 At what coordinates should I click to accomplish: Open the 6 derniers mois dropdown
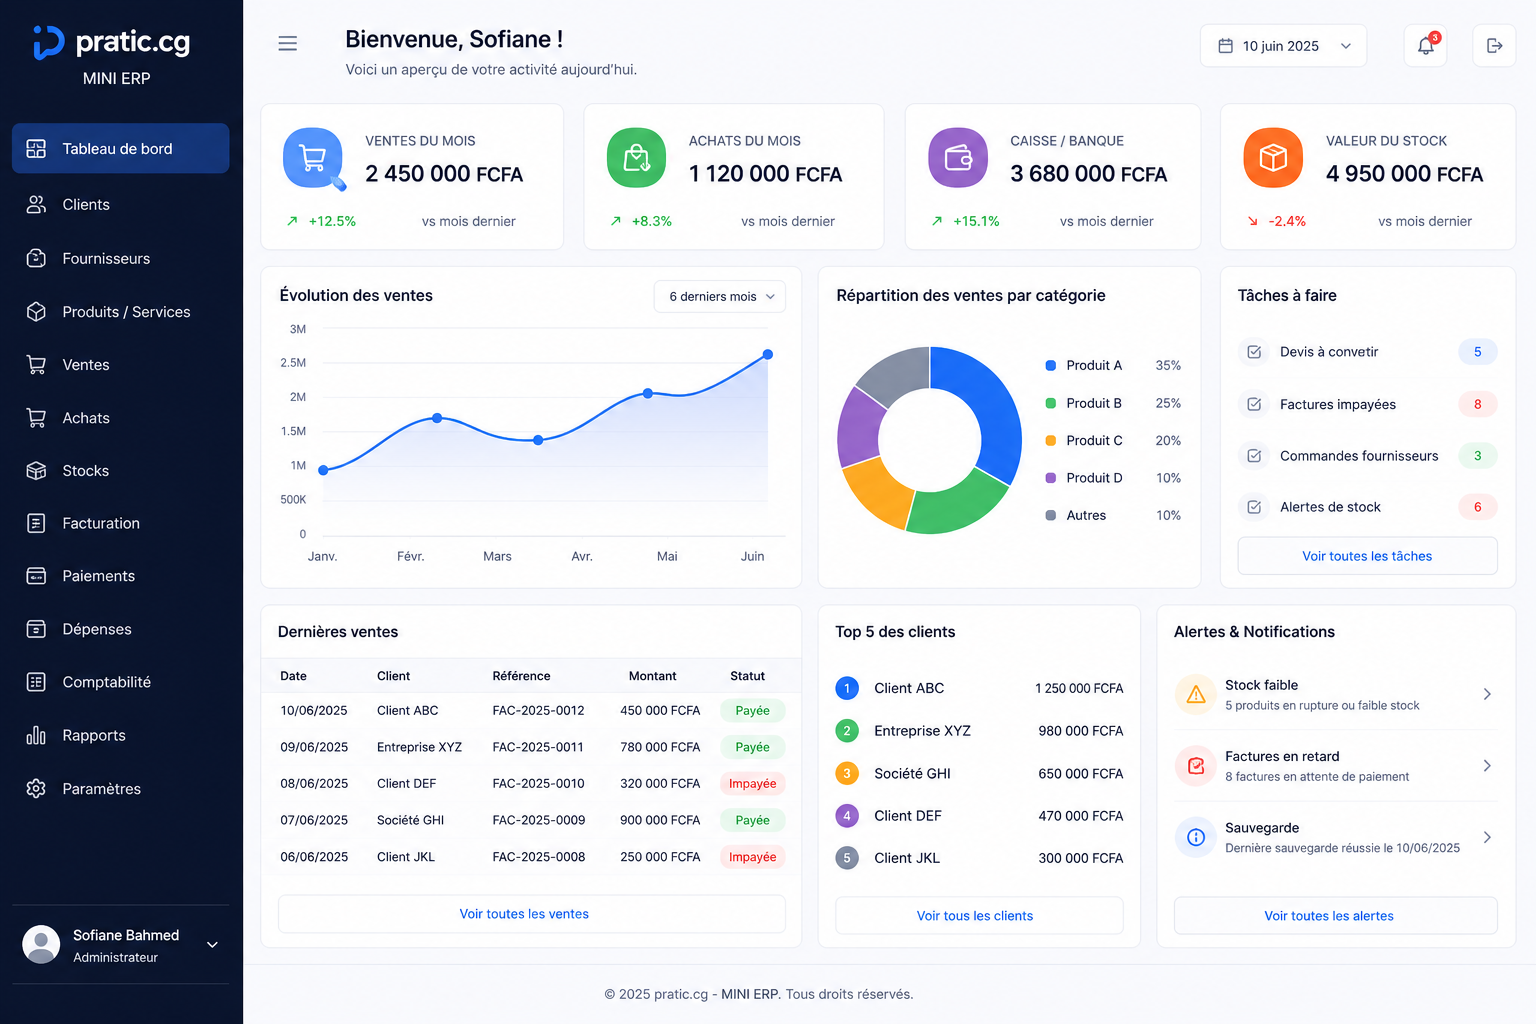point(720,297)
